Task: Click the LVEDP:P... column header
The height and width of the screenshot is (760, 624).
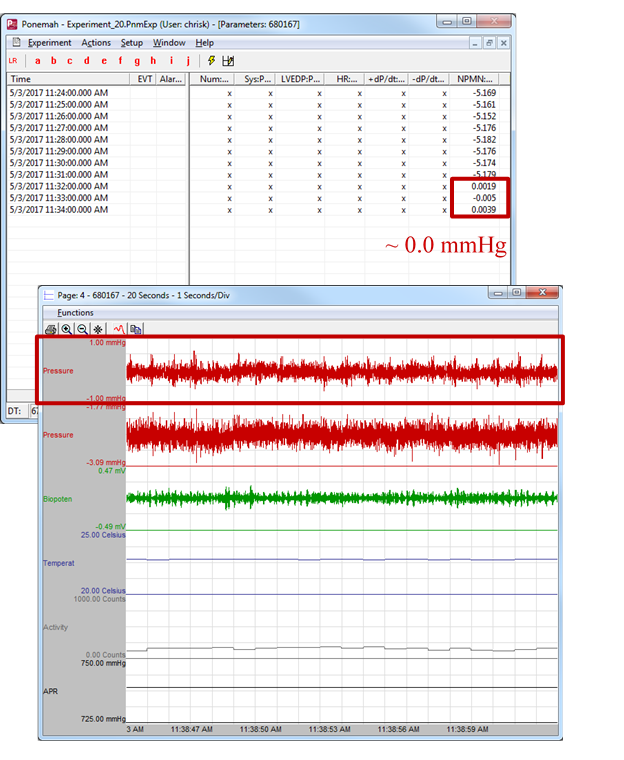Action: (300, 79)
